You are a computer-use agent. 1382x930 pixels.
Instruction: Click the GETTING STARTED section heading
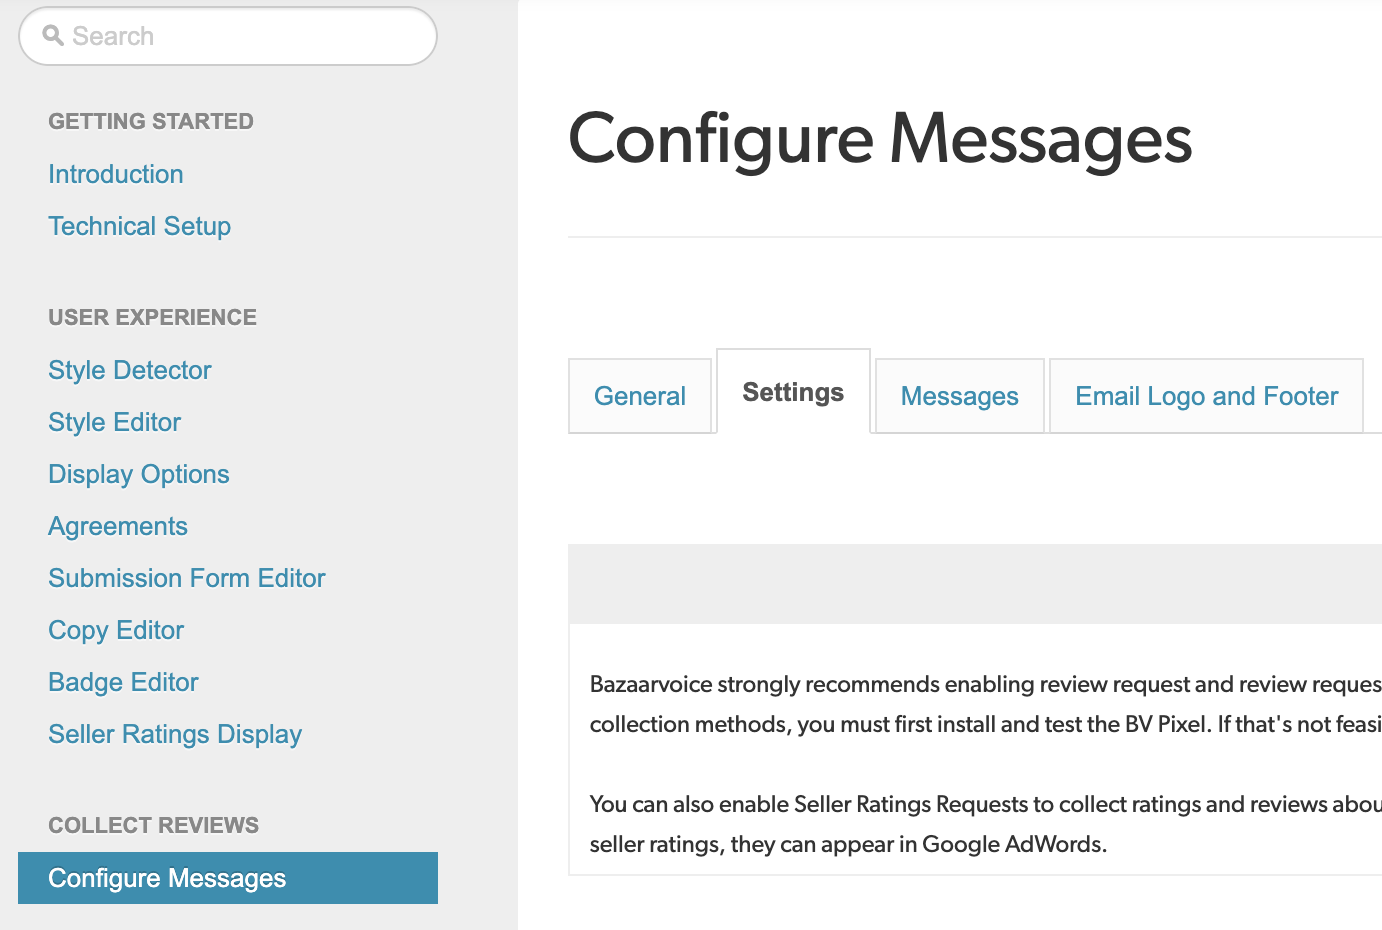(x=151, y=121)
